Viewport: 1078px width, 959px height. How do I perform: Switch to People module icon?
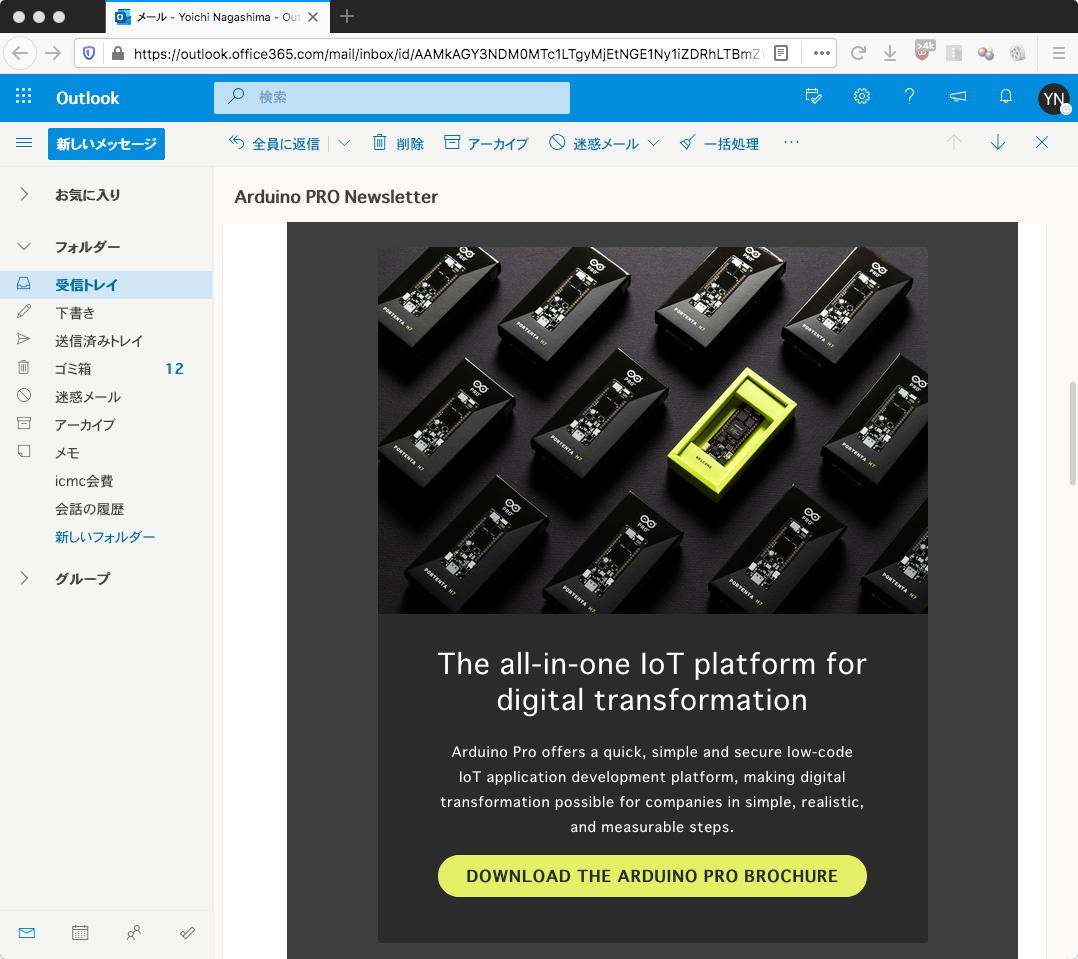point(134,933)
